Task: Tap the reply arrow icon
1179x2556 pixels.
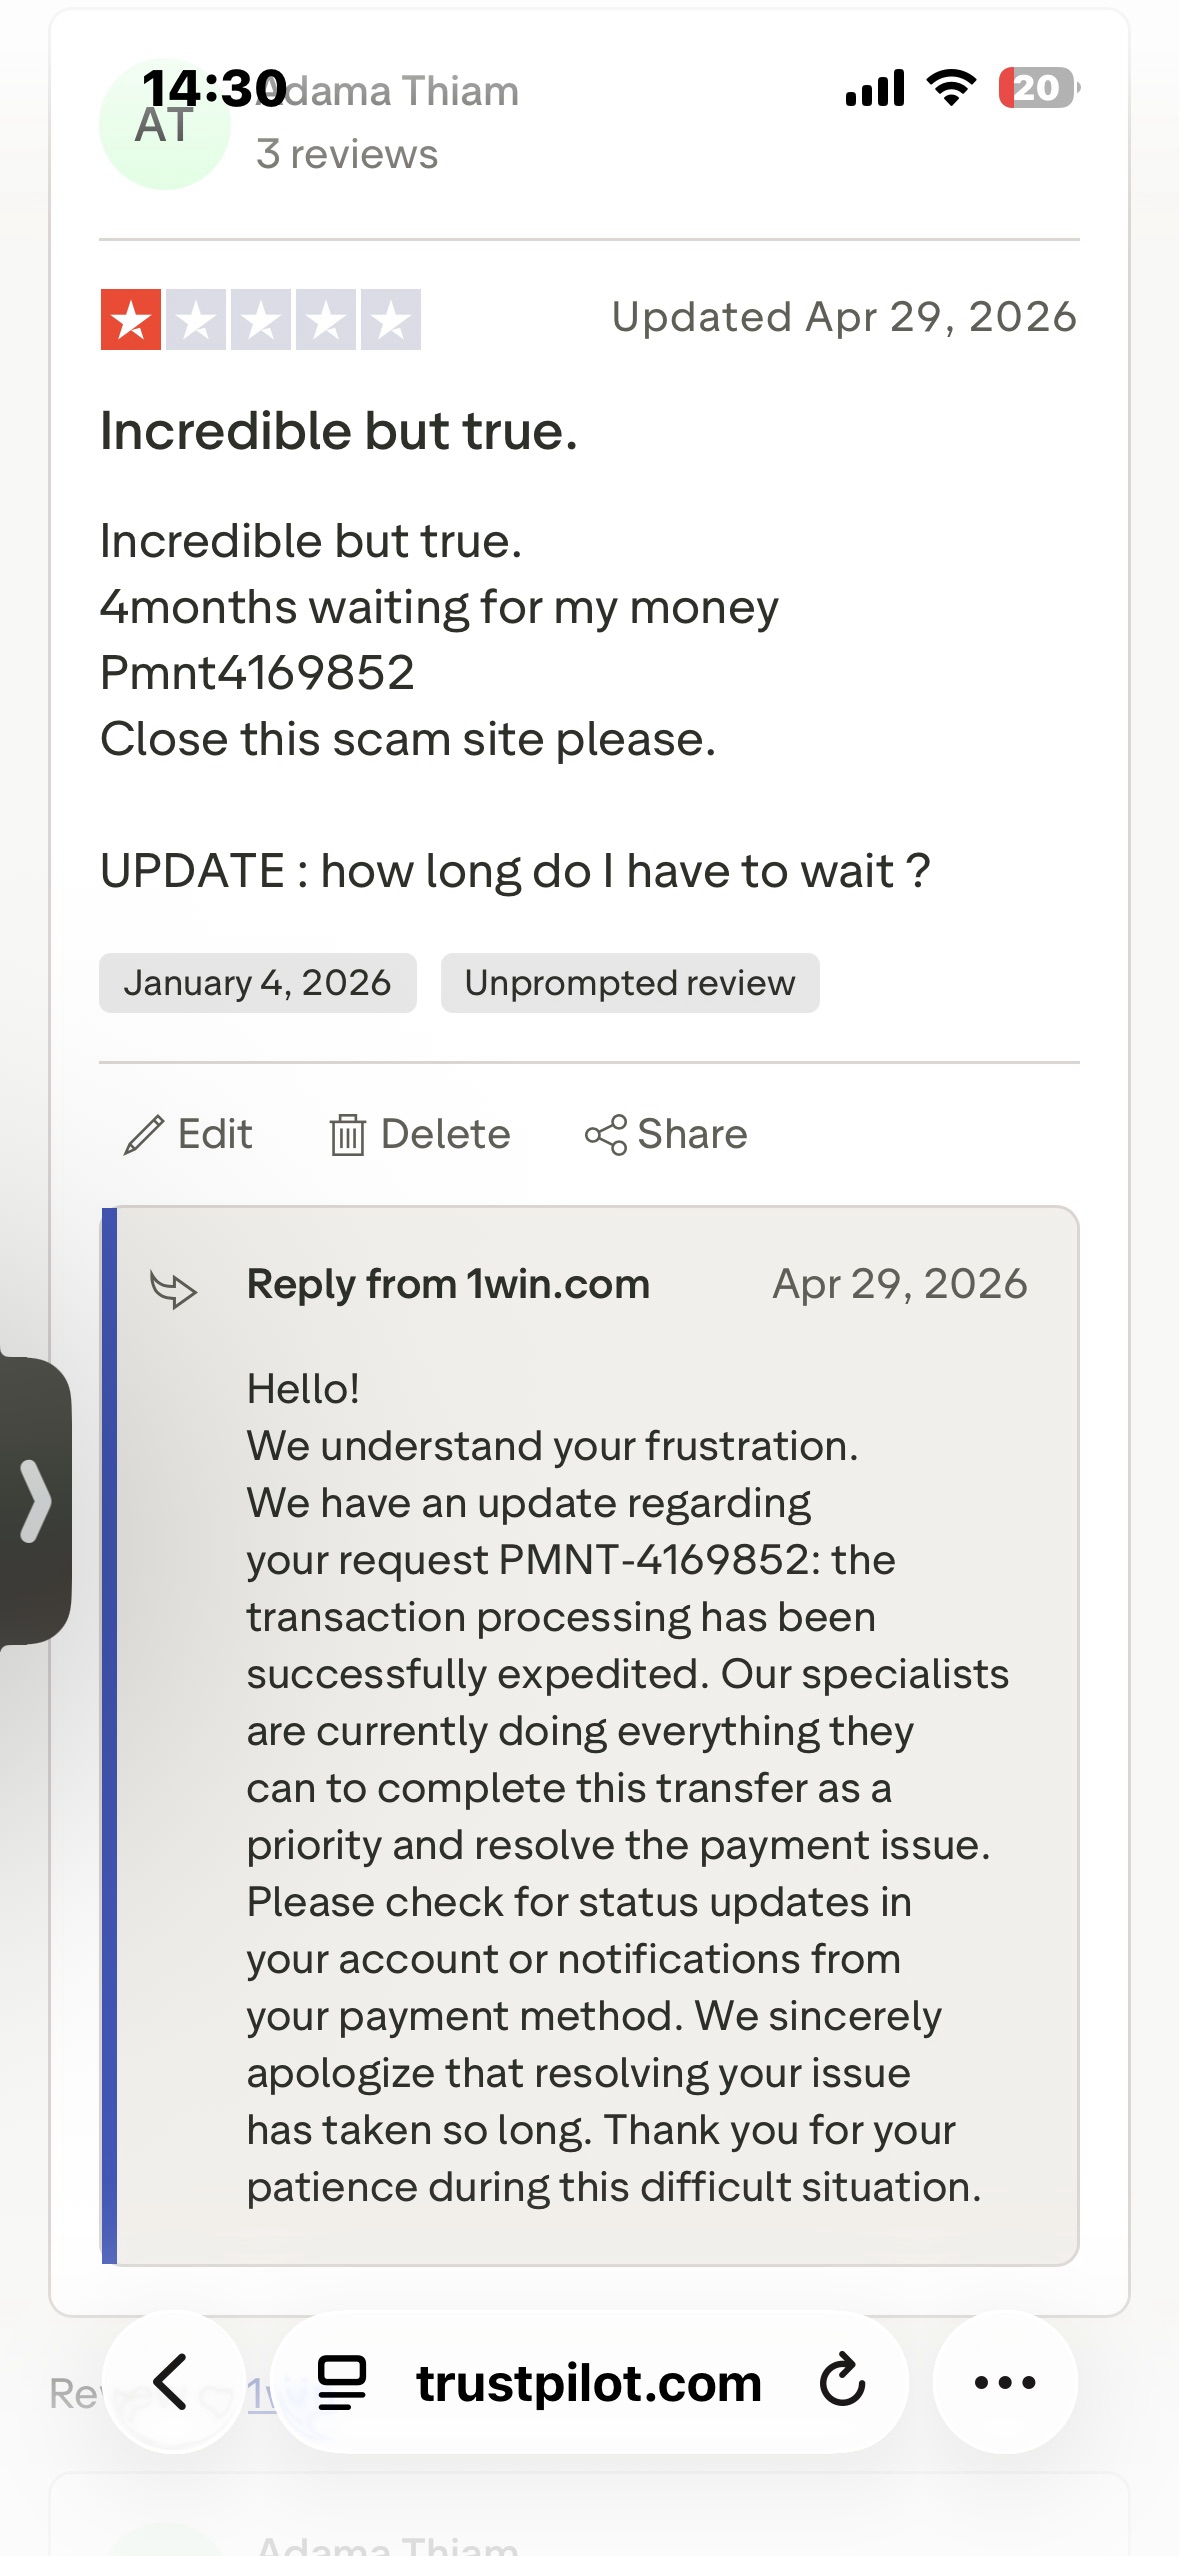Action: pyautogui.click(x=173, y=1288)
